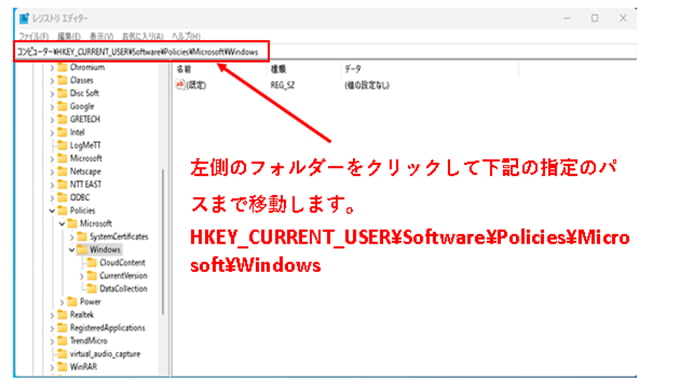
Task: Open the ヘルプ(H) menu
Action: click(x=186, y=36)
